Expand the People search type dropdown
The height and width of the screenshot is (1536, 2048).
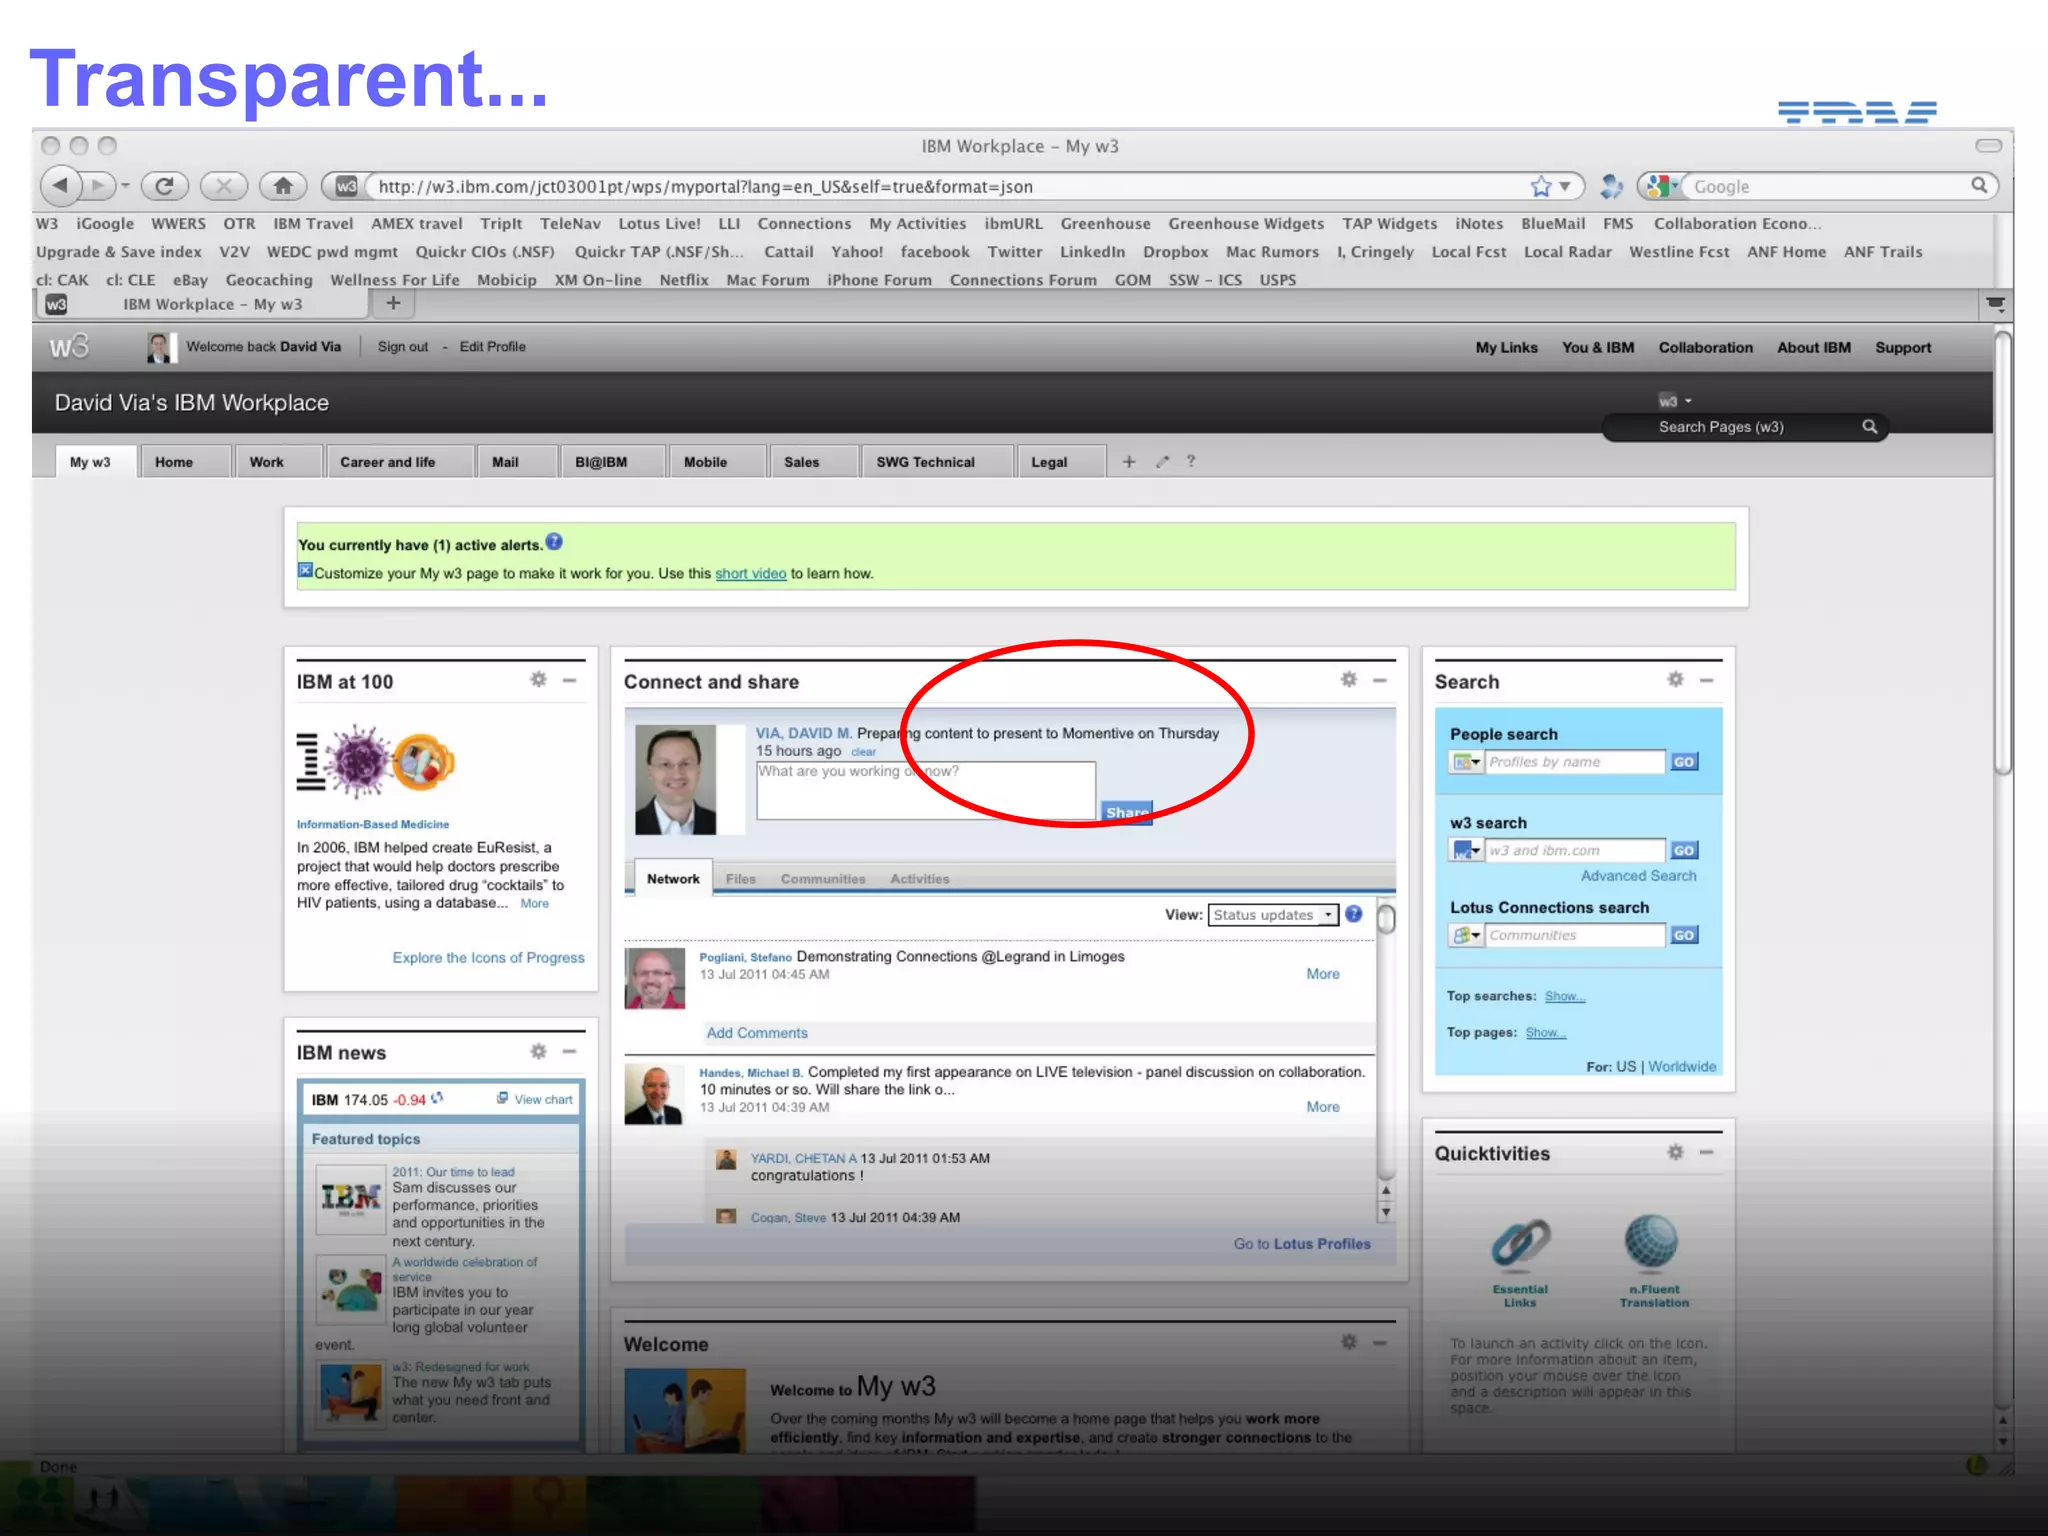[1466, 762]
